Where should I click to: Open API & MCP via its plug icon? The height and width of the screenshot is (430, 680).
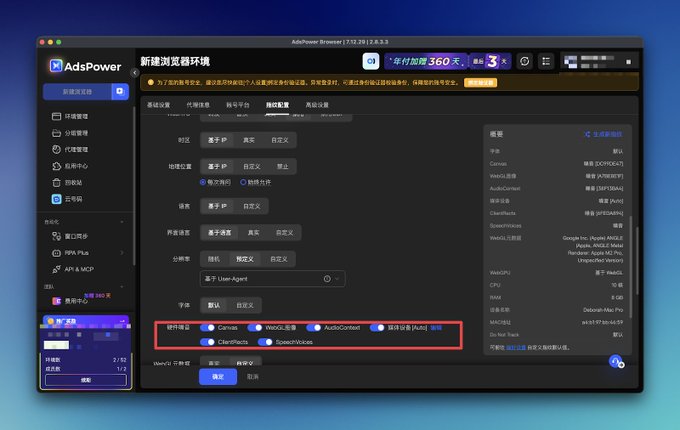click(x=56, y=269)
